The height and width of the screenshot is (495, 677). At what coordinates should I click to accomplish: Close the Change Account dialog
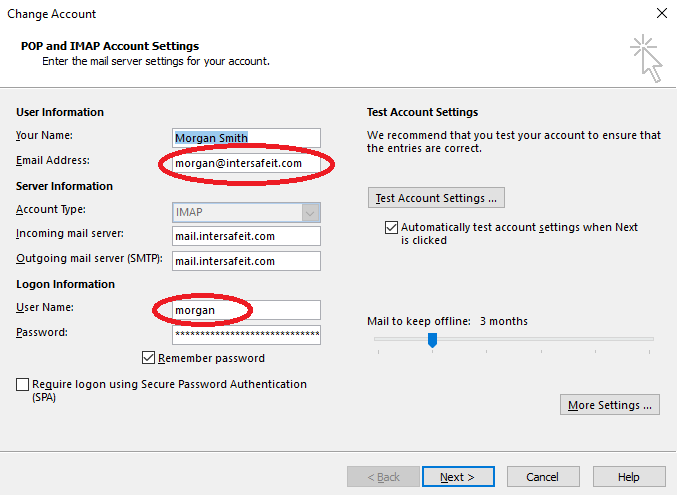pos(661,13)
